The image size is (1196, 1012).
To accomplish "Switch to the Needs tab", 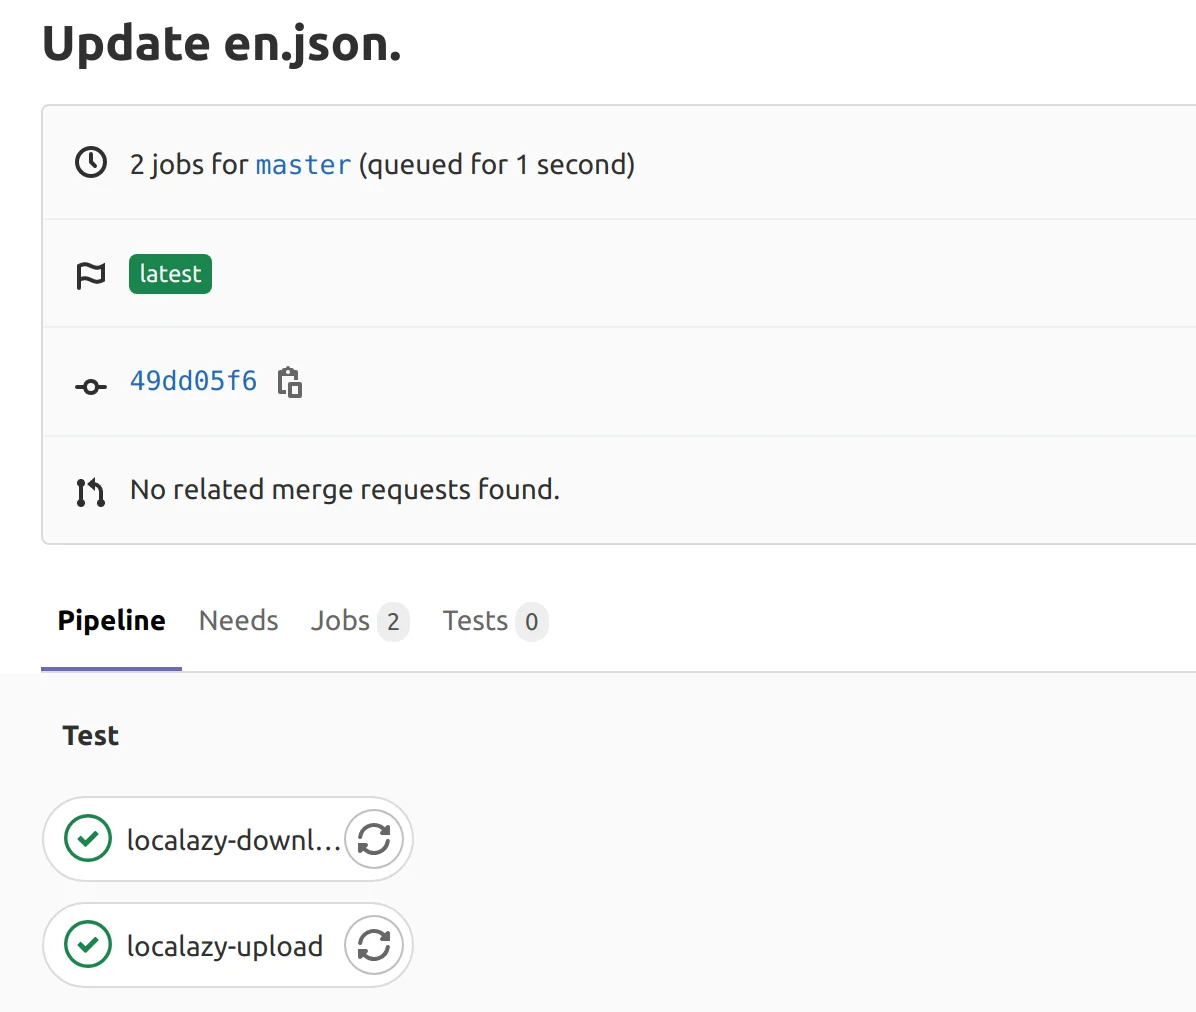I will (x=238, y=621).
